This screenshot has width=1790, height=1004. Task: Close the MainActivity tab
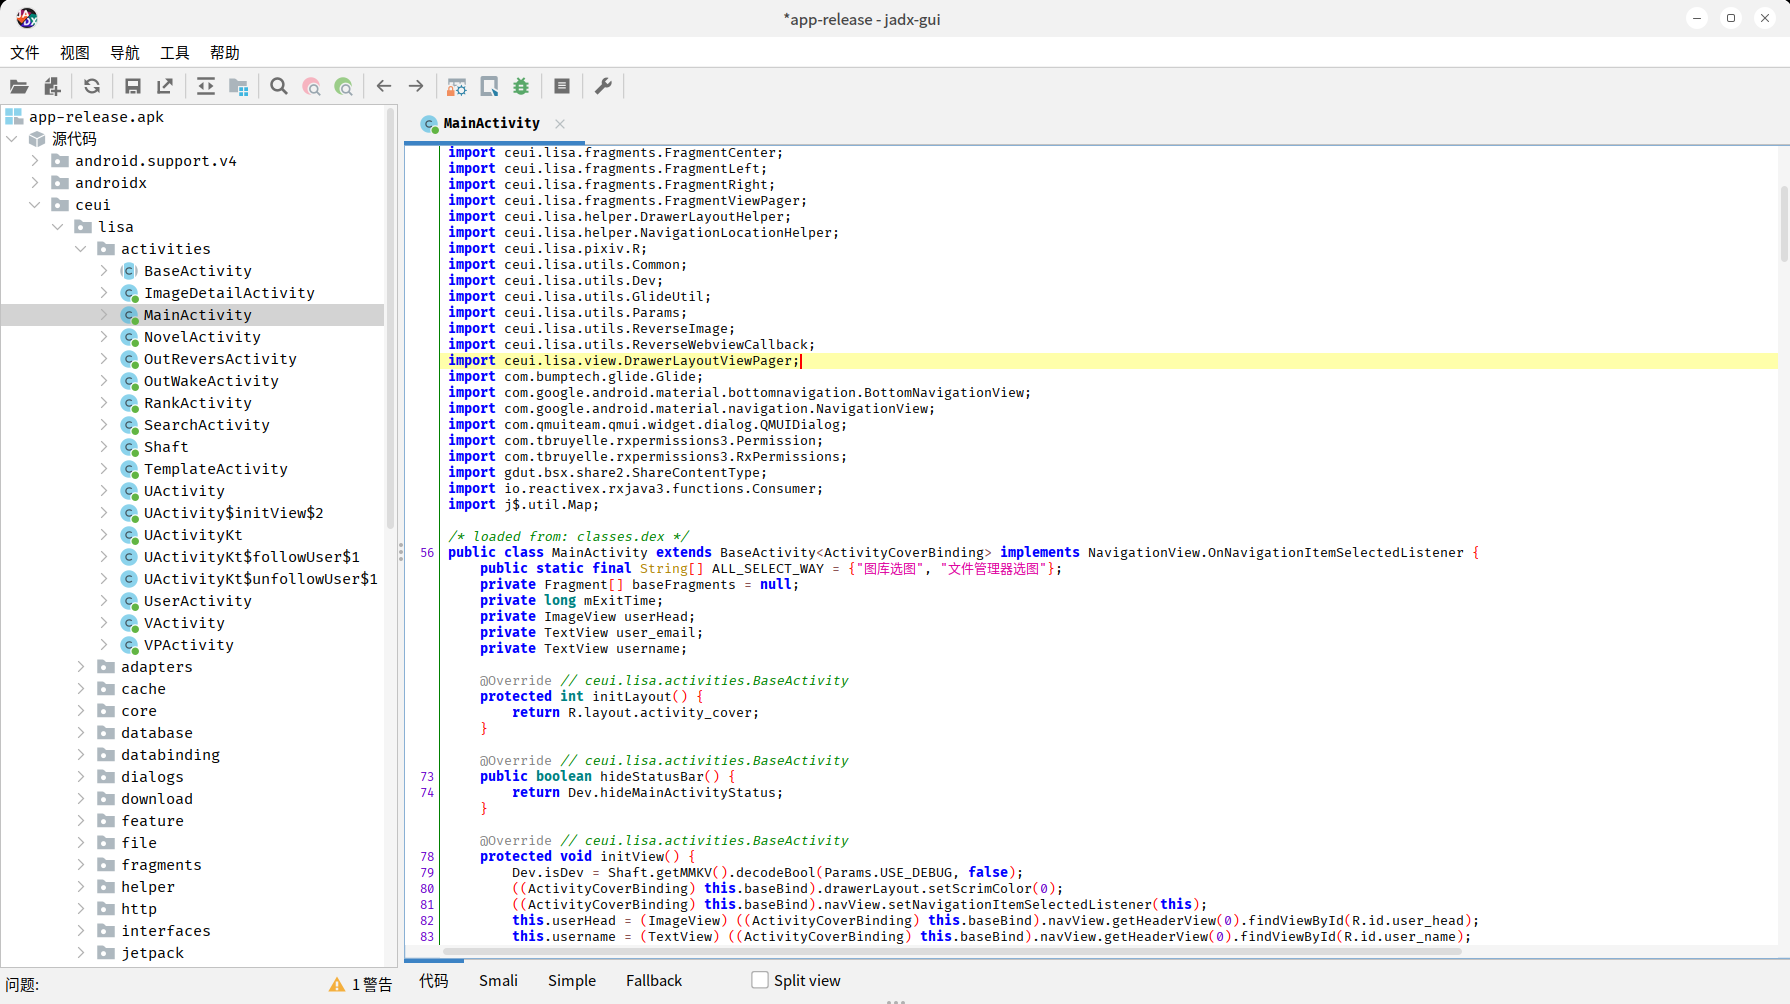[560, 124]
